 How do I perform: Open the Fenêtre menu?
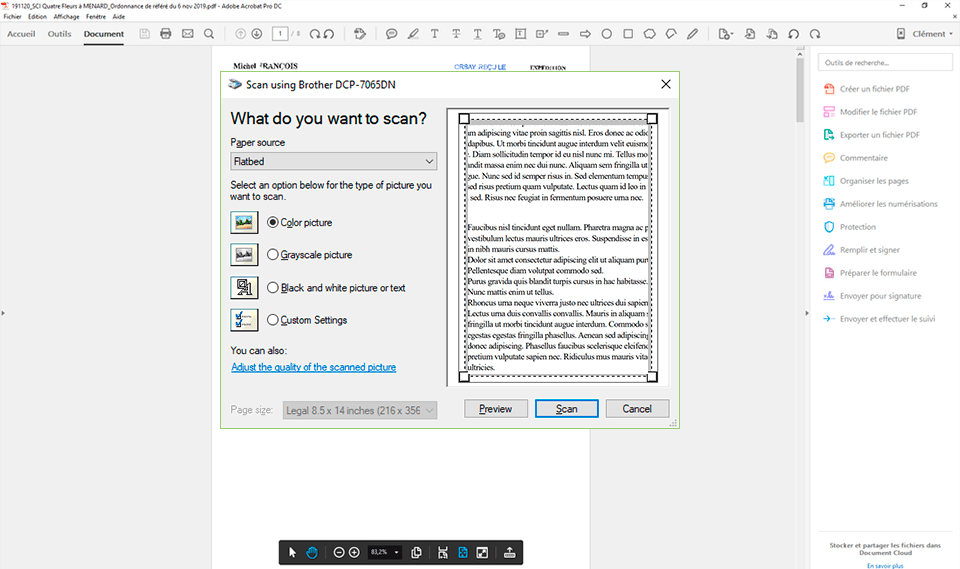tap(96, 17)
